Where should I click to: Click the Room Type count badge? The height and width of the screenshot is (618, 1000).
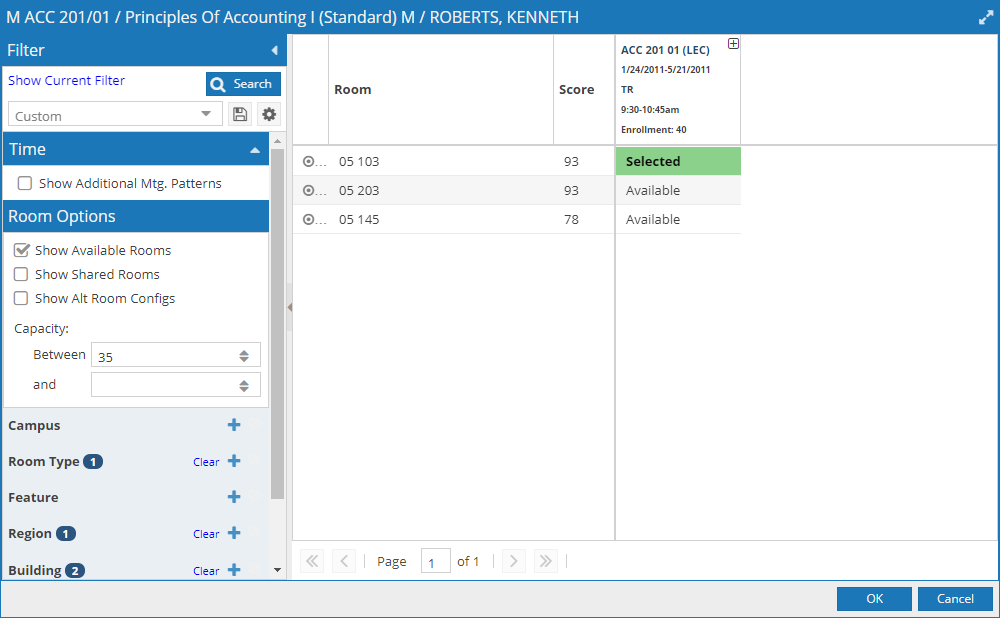coord(93,462)
